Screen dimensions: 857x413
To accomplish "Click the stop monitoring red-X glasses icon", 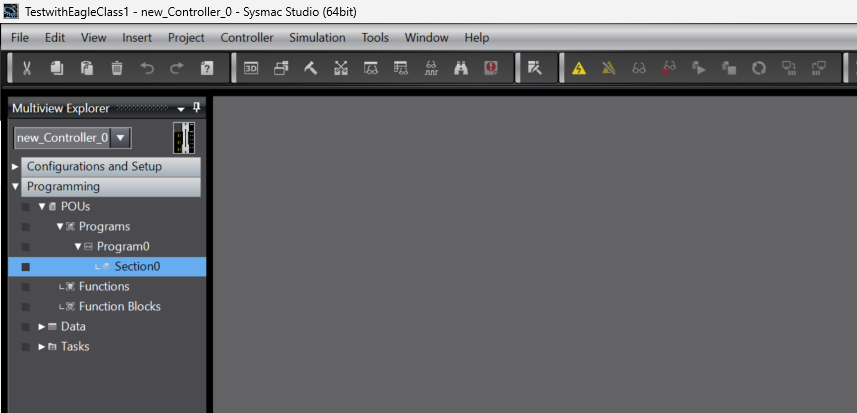I will (669, 68).
